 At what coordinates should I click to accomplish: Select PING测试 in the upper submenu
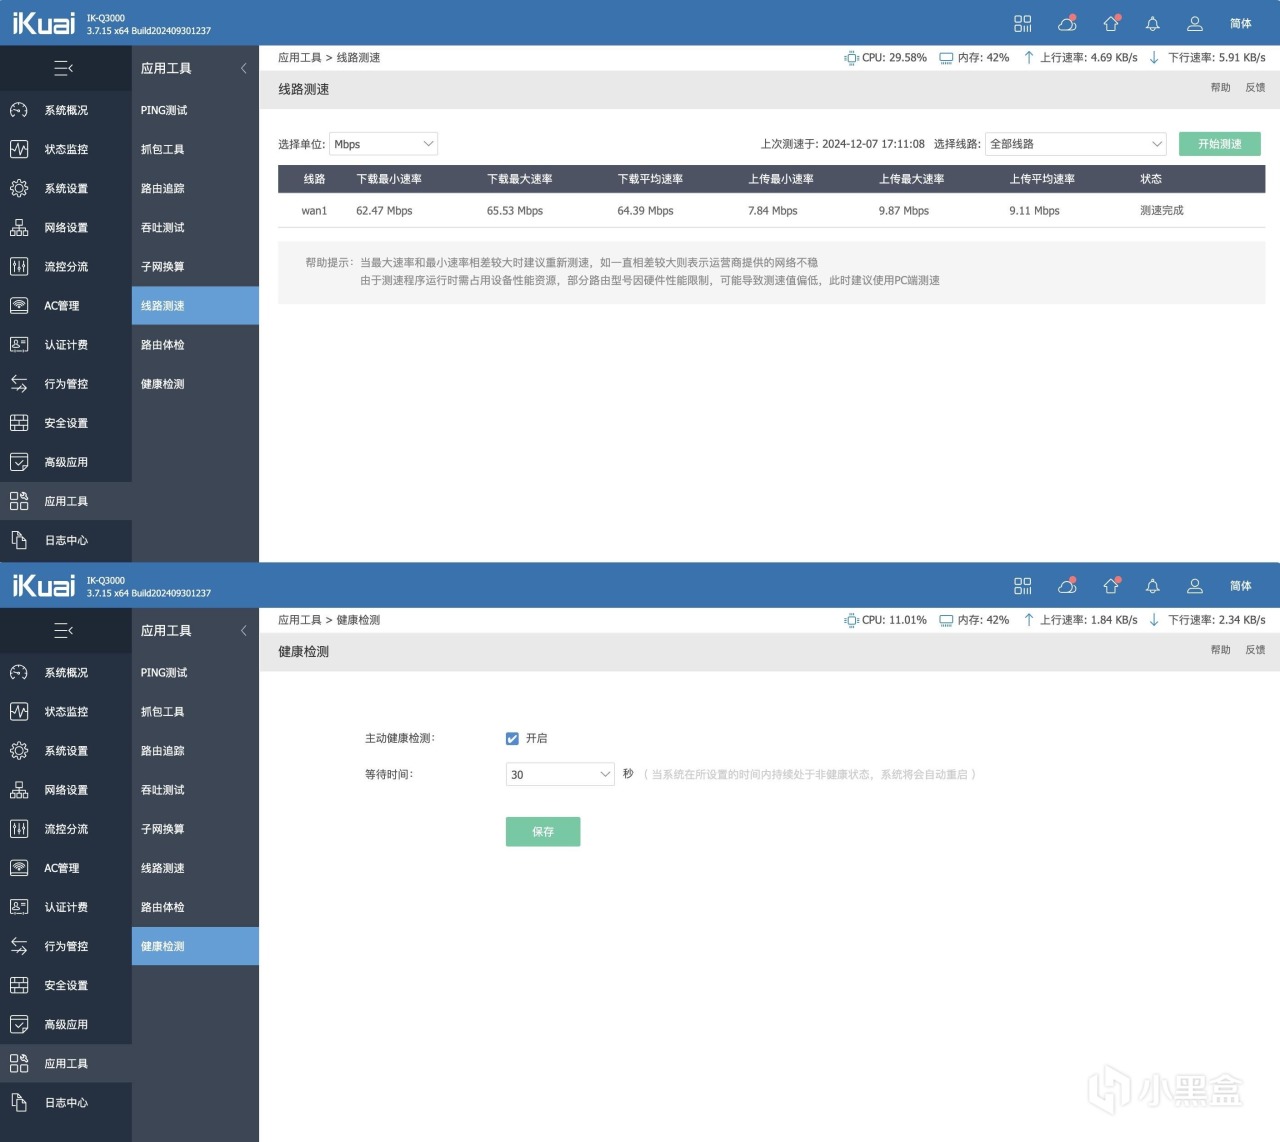click(x=164, y=110)
